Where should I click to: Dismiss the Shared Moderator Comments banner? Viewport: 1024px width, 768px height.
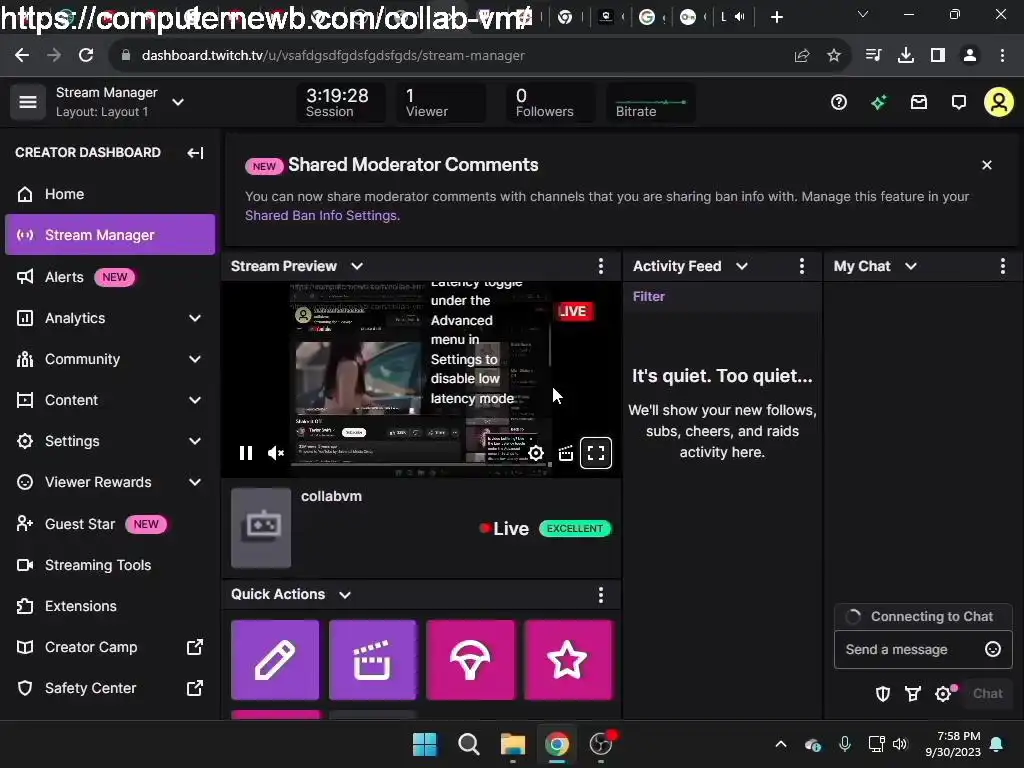click(x=987, y=165)
